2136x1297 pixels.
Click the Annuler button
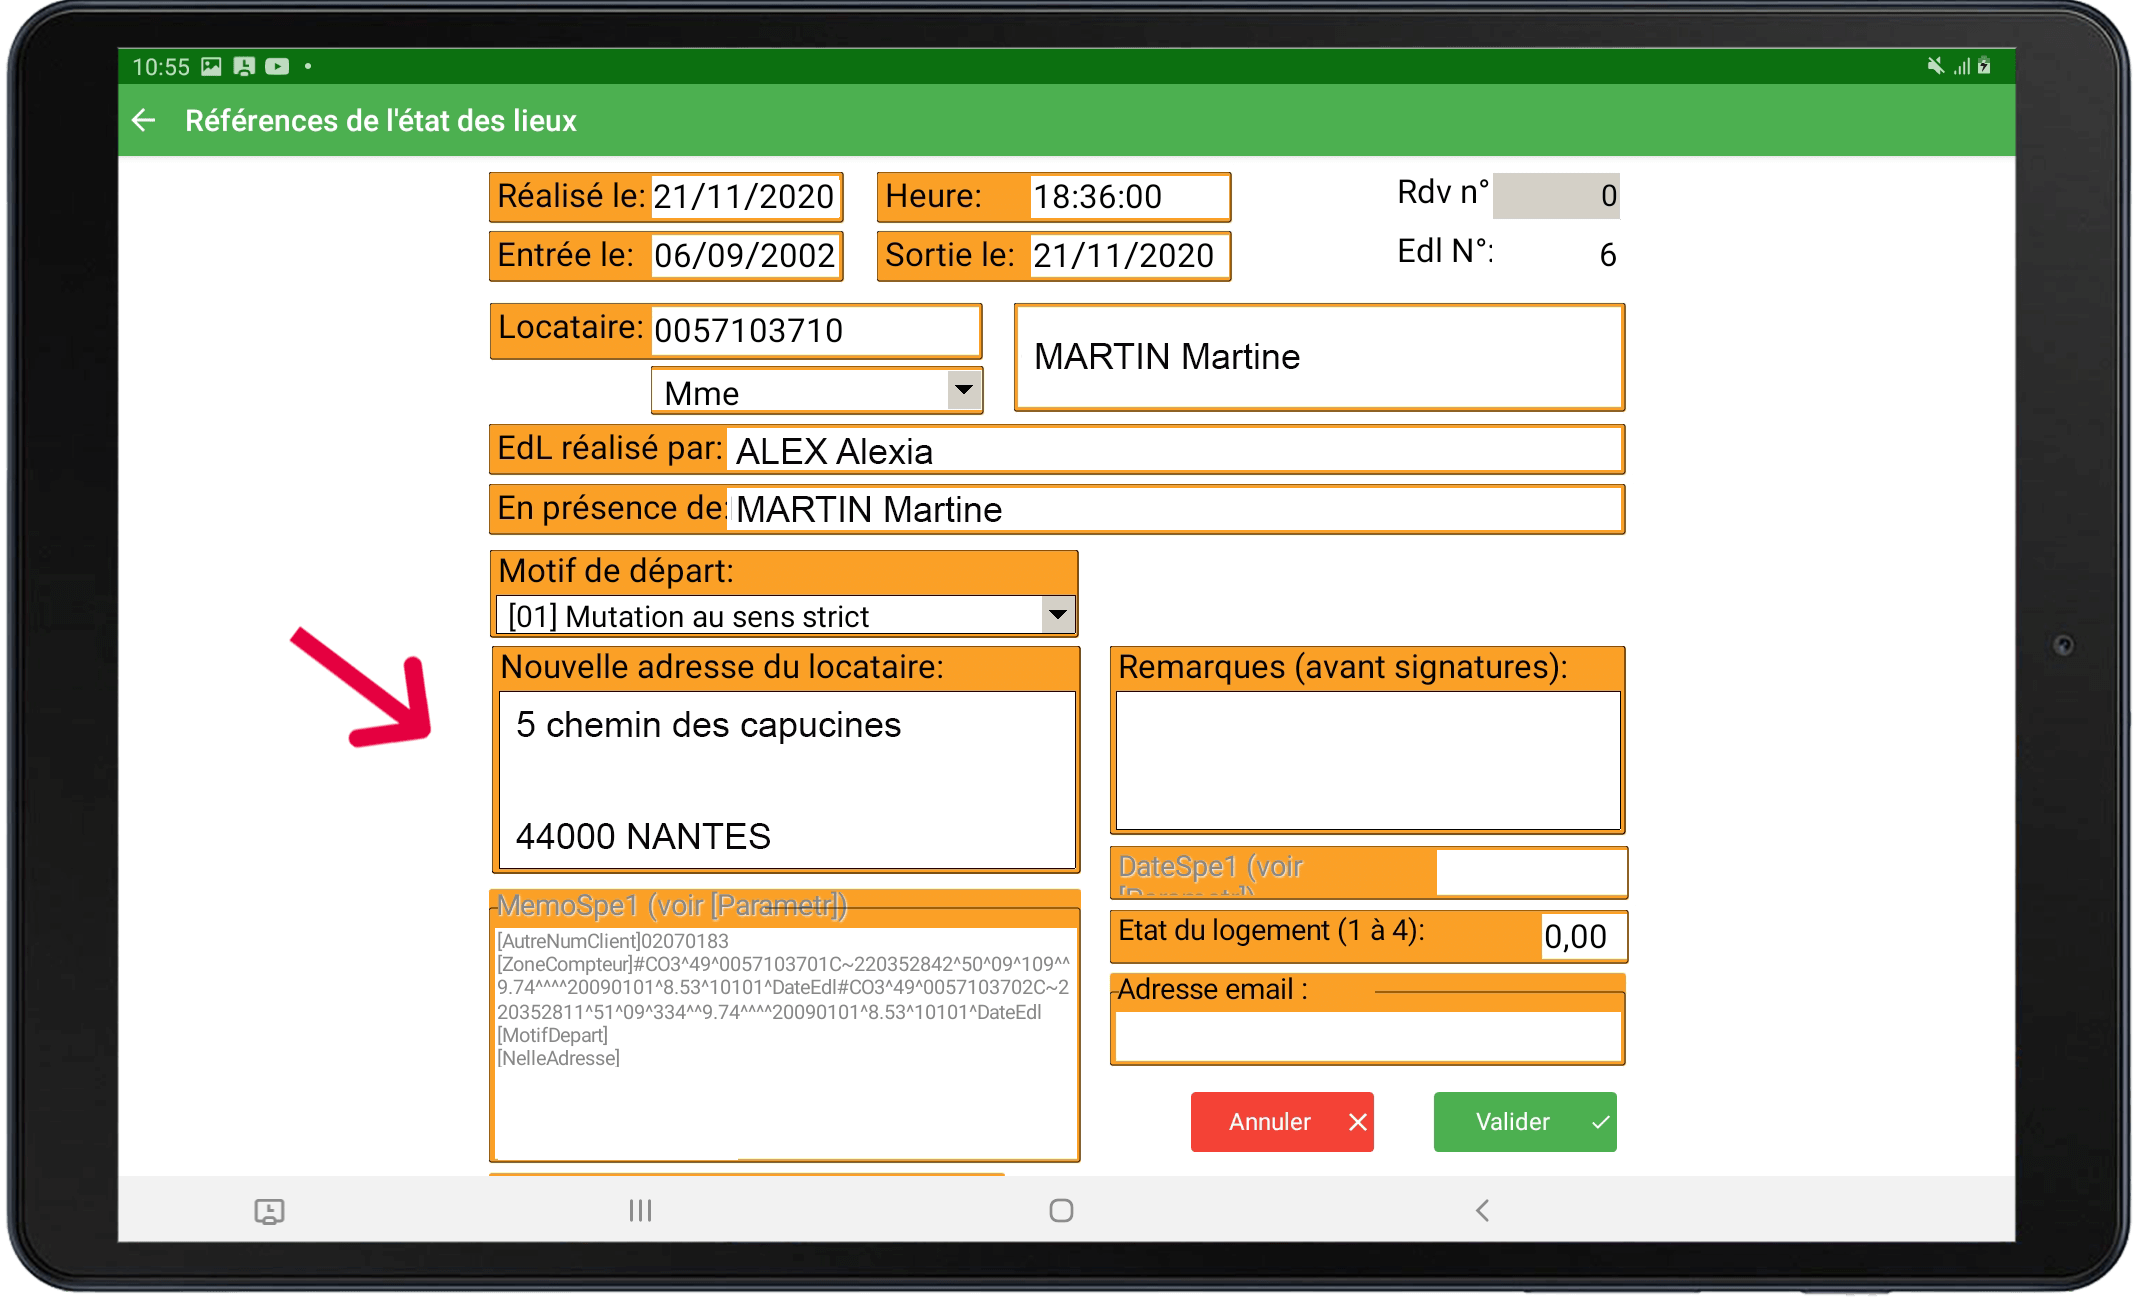pos(1281,1122)
